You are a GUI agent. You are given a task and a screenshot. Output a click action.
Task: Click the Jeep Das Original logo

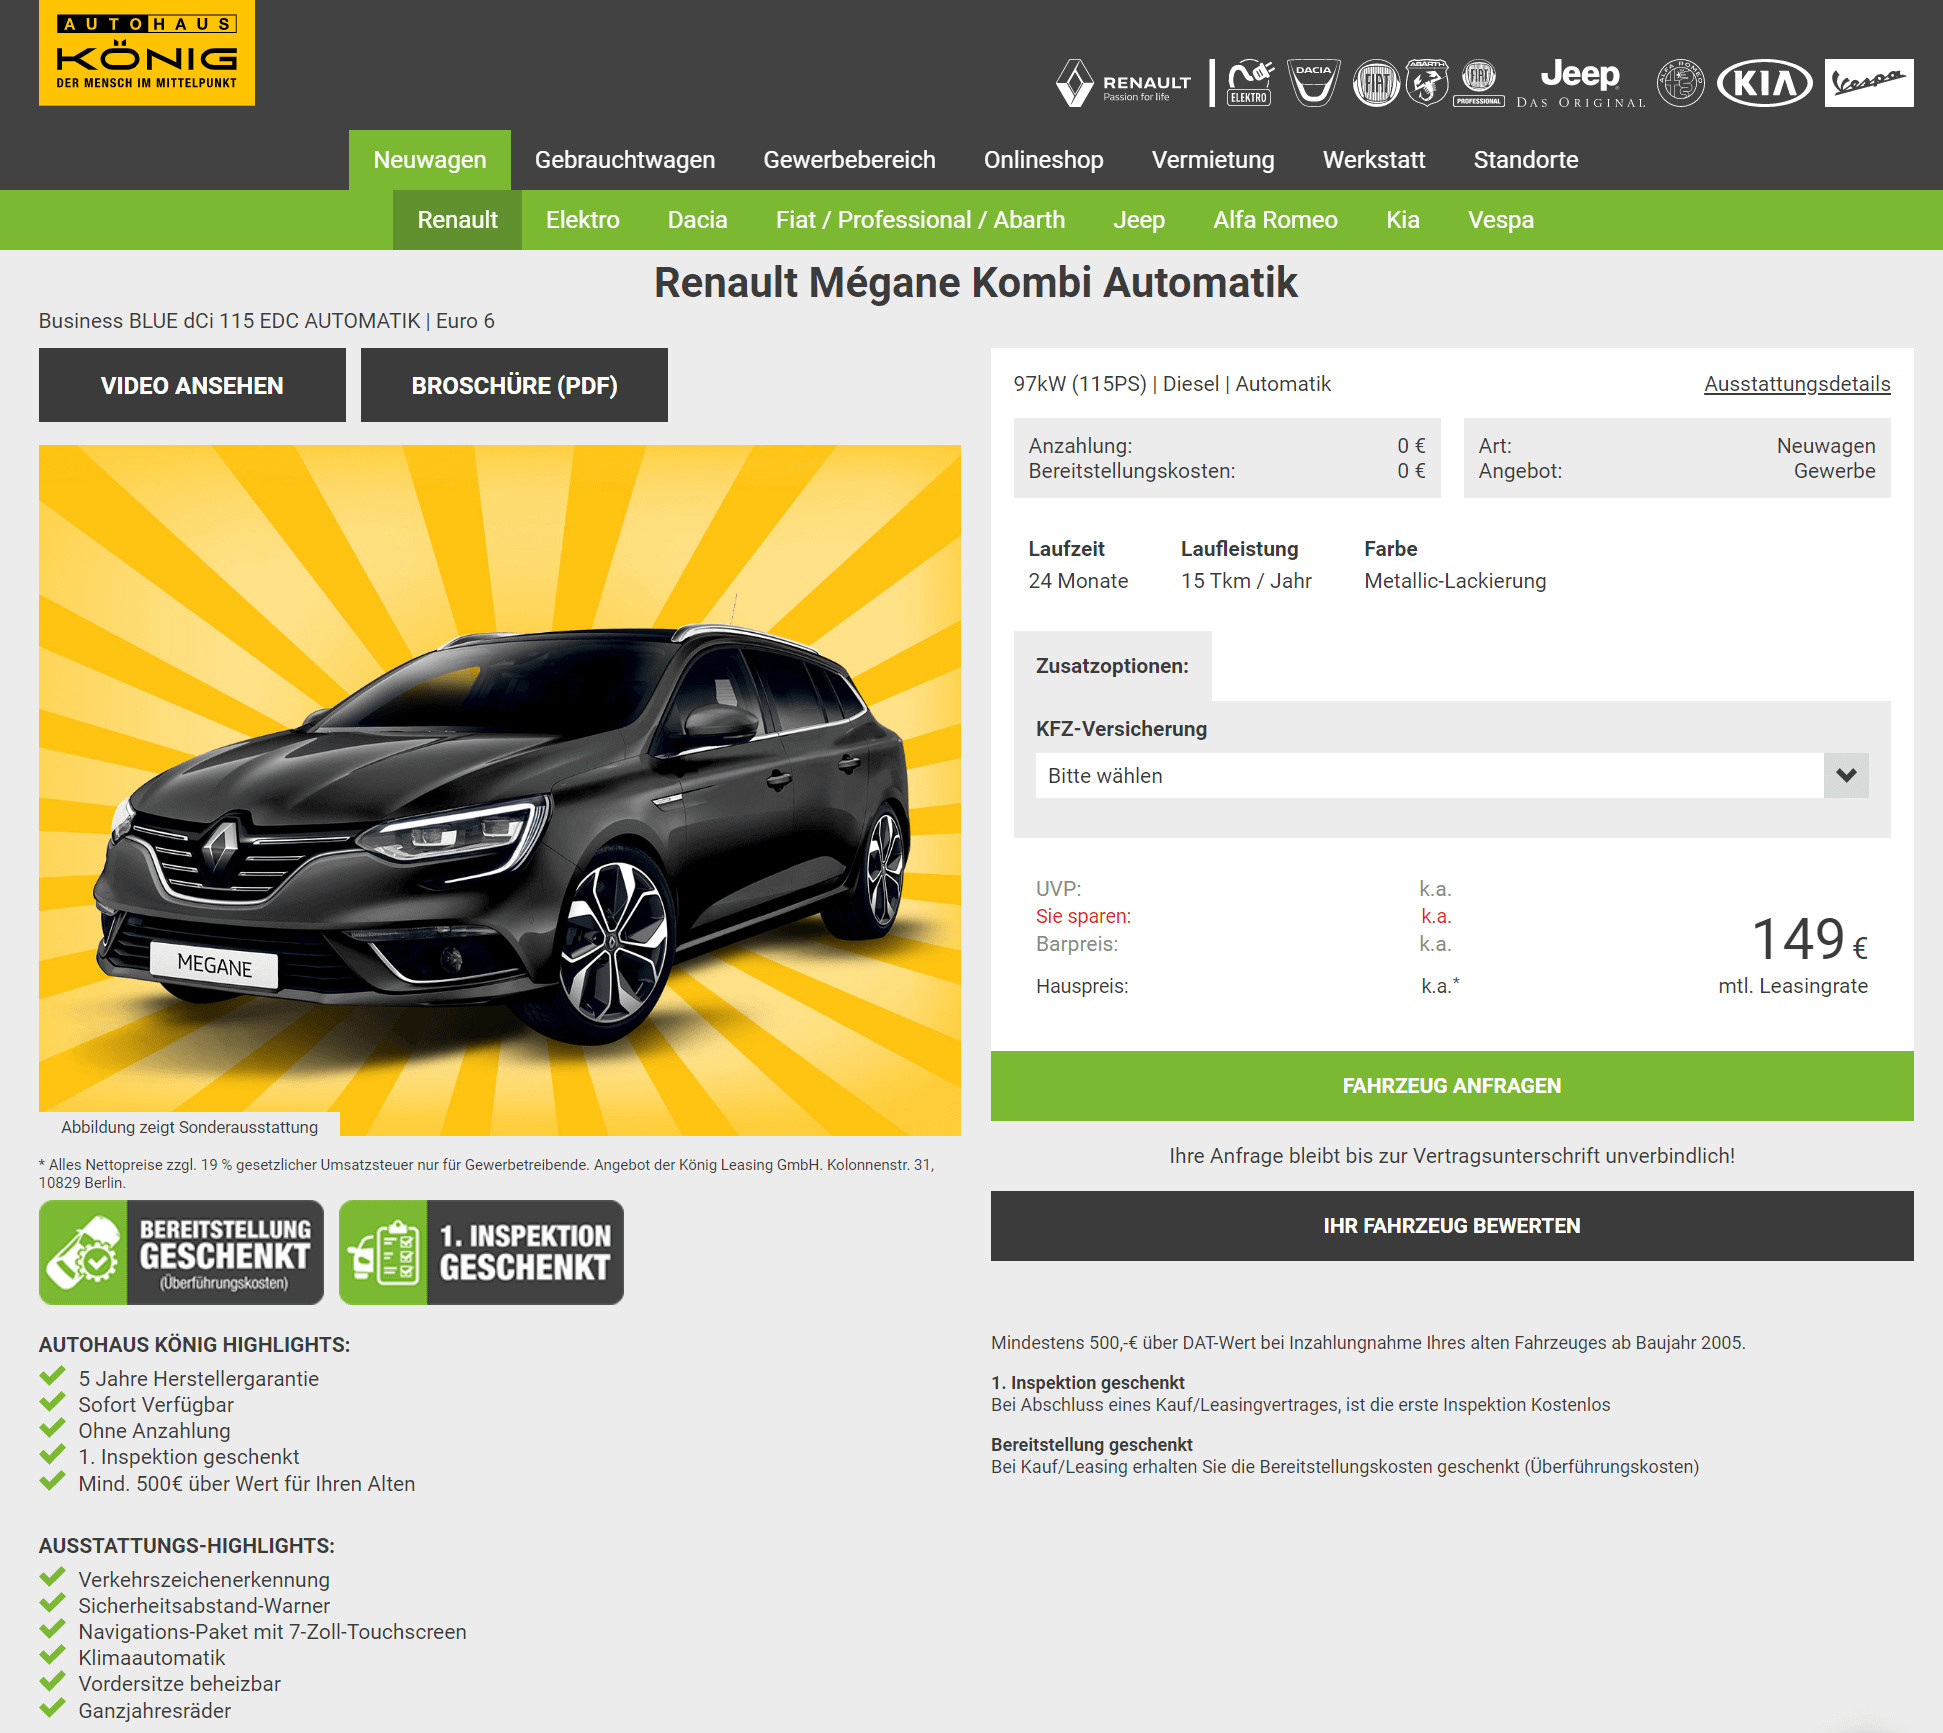click(1580, 83)
